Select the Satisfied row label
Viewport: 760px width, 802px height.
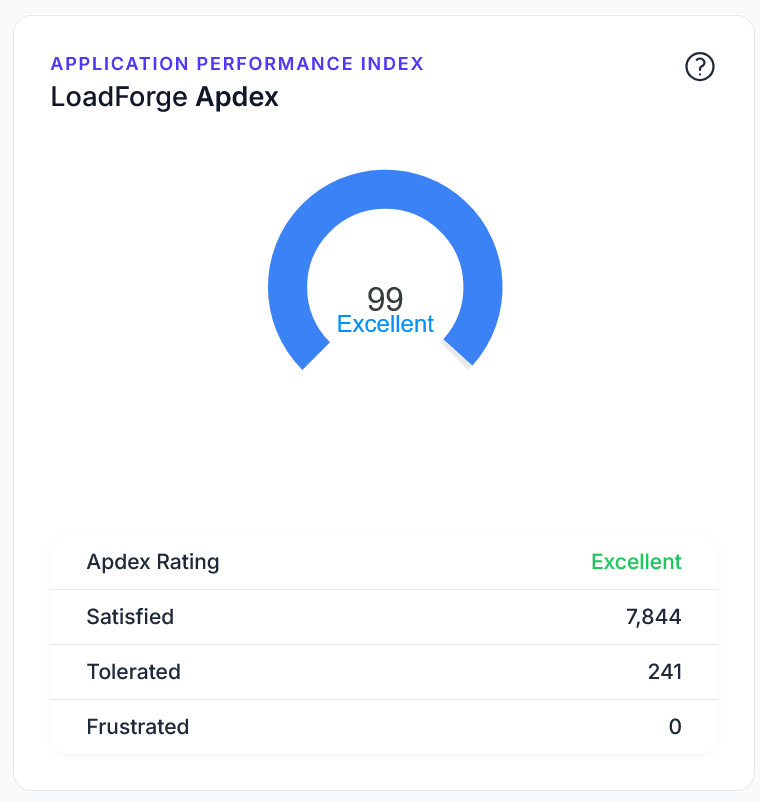pyautogui.click(x=130, y=616)
